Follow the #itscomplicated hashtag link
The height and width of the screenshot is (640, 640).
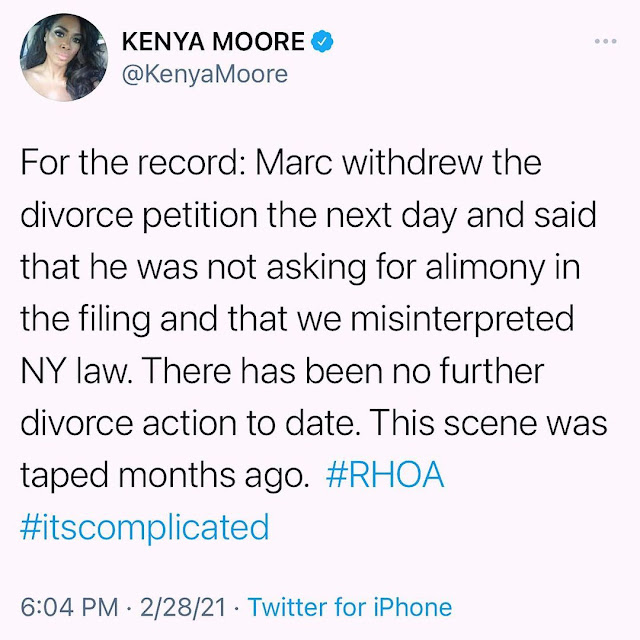point(145,527)
